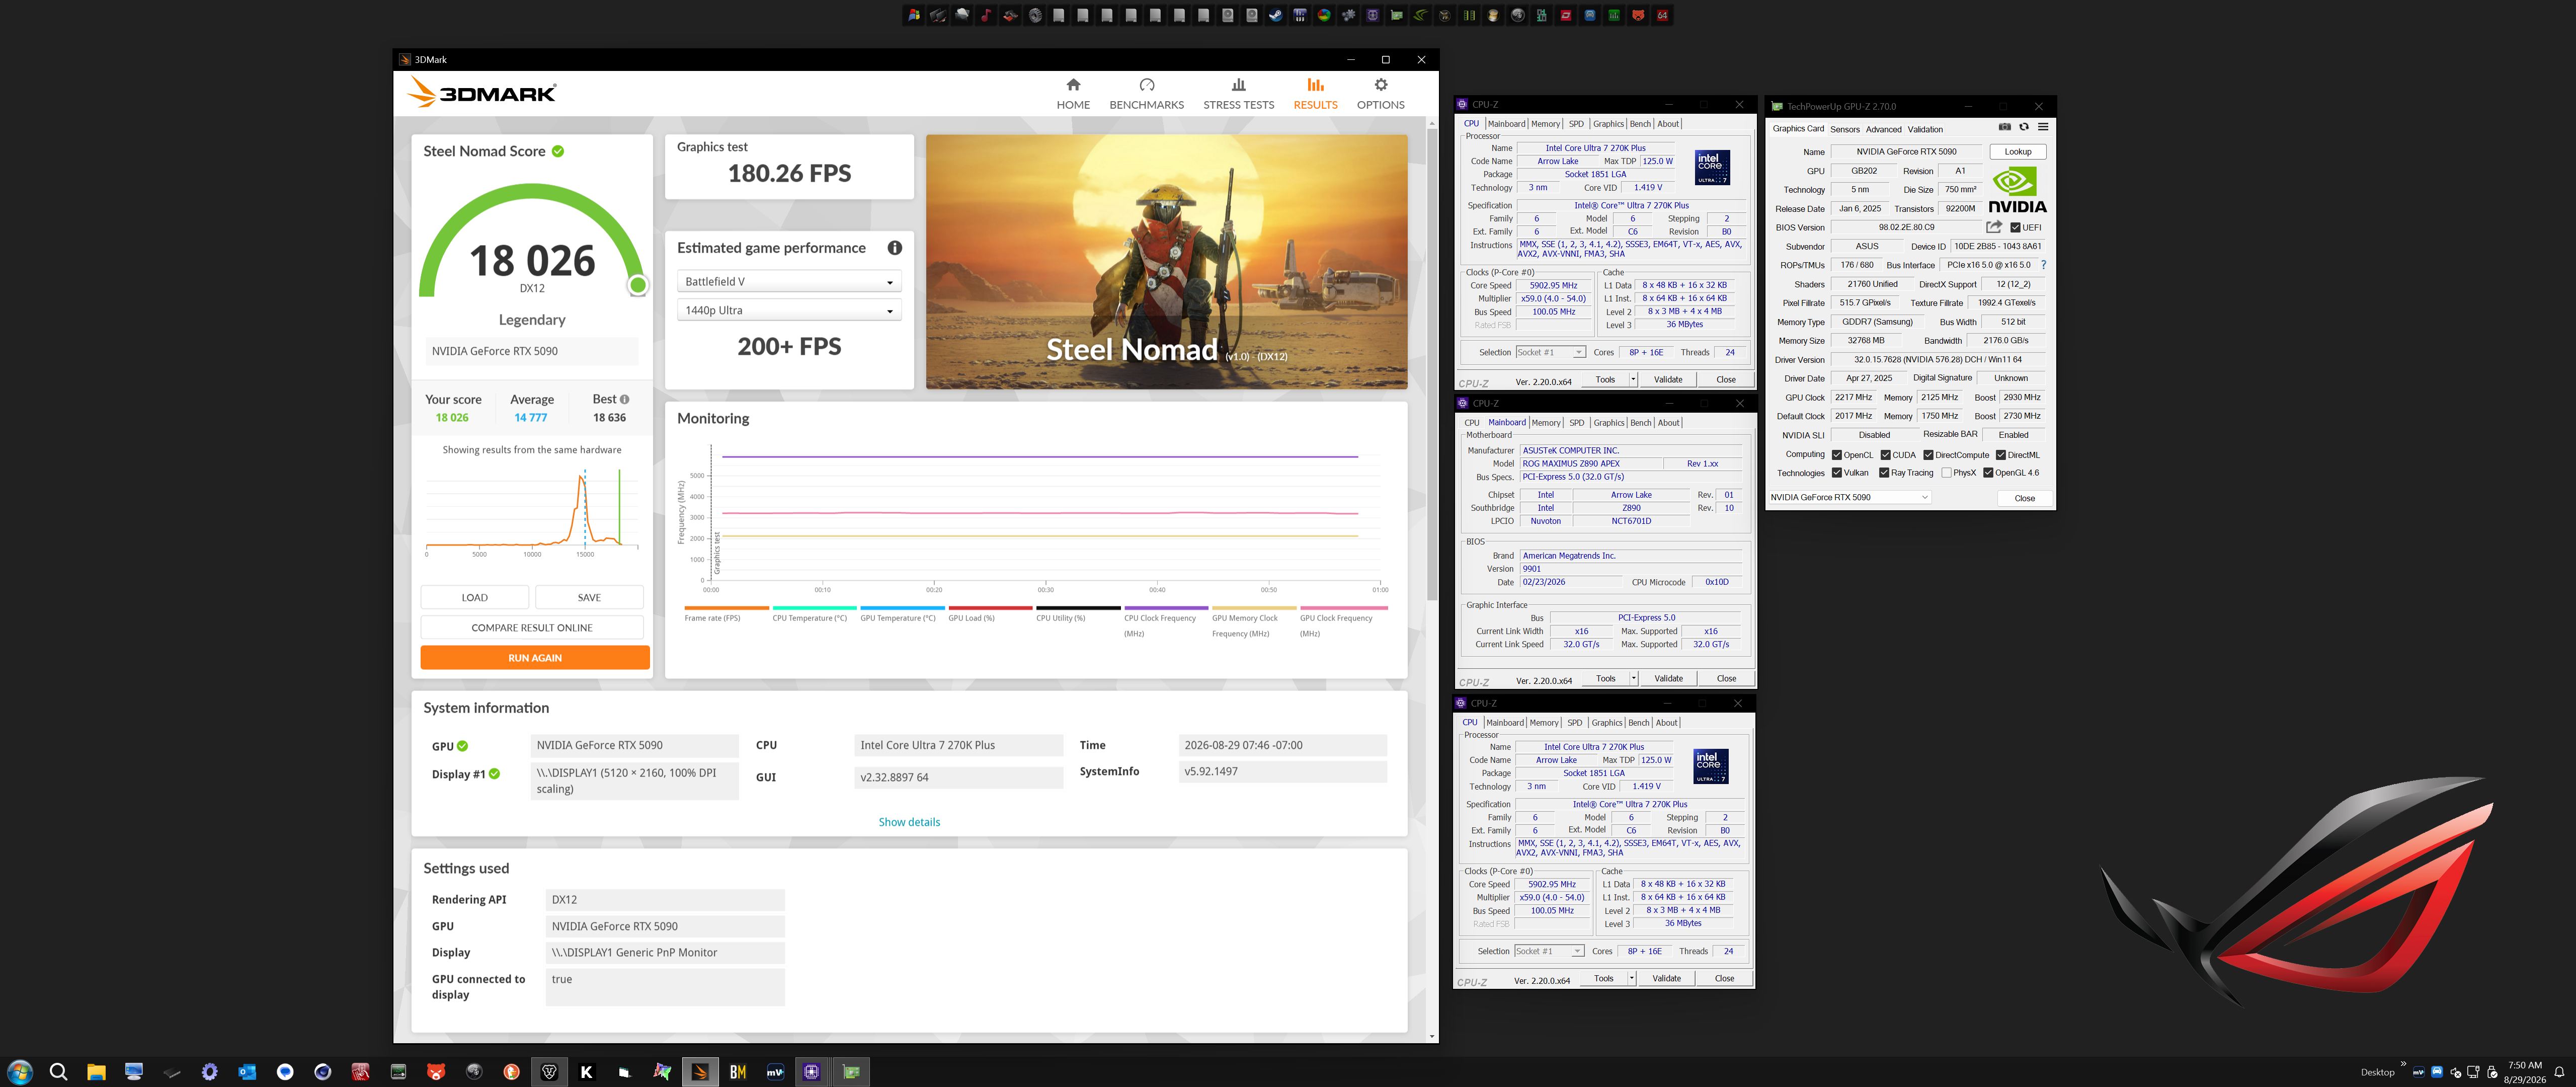This screenshot has height=1087, width=2576.
Task: Toggle the OpenGL 4.6 checkbox
Action: (x=1989, y=473)
